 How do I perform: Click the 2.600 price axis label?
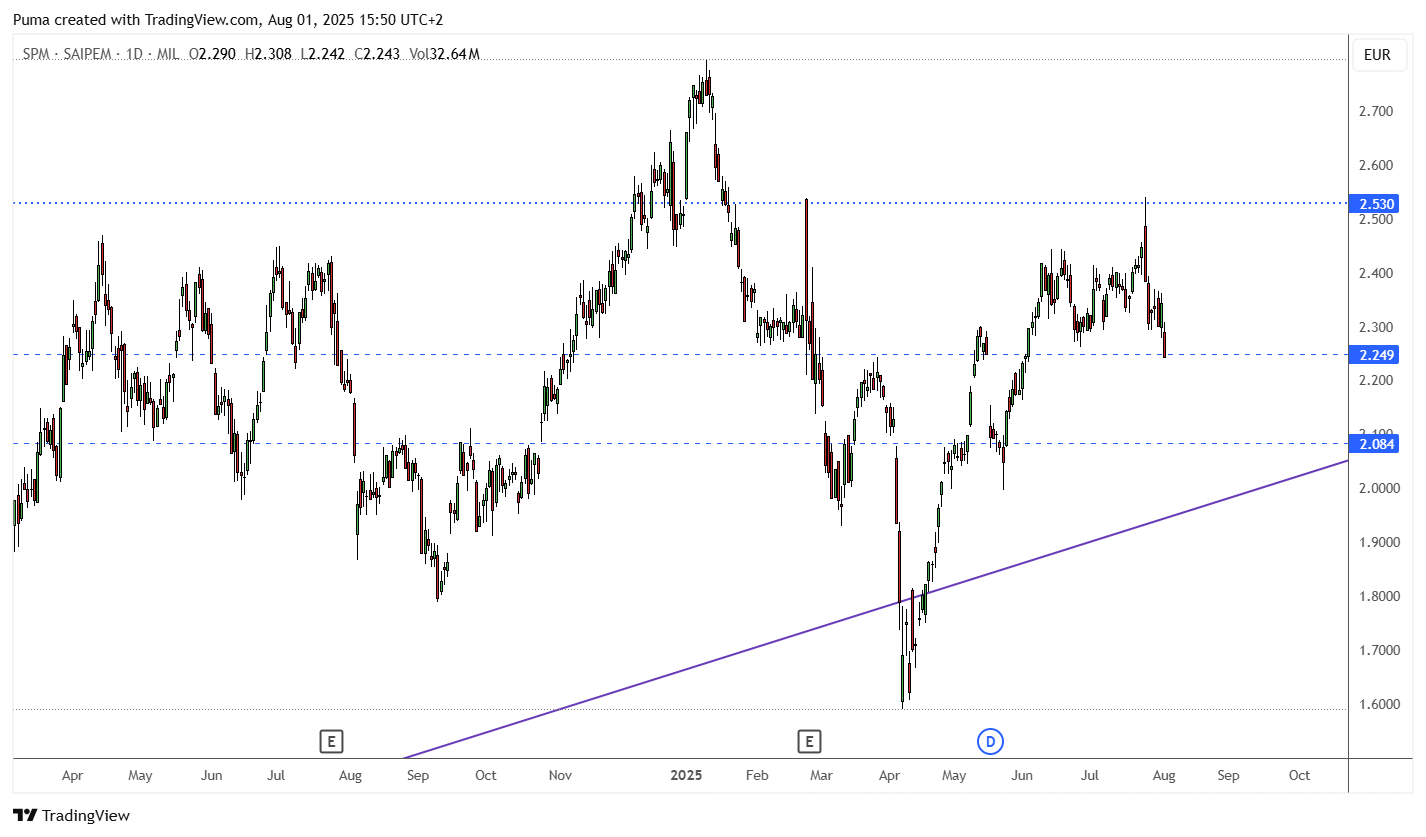1376,165
